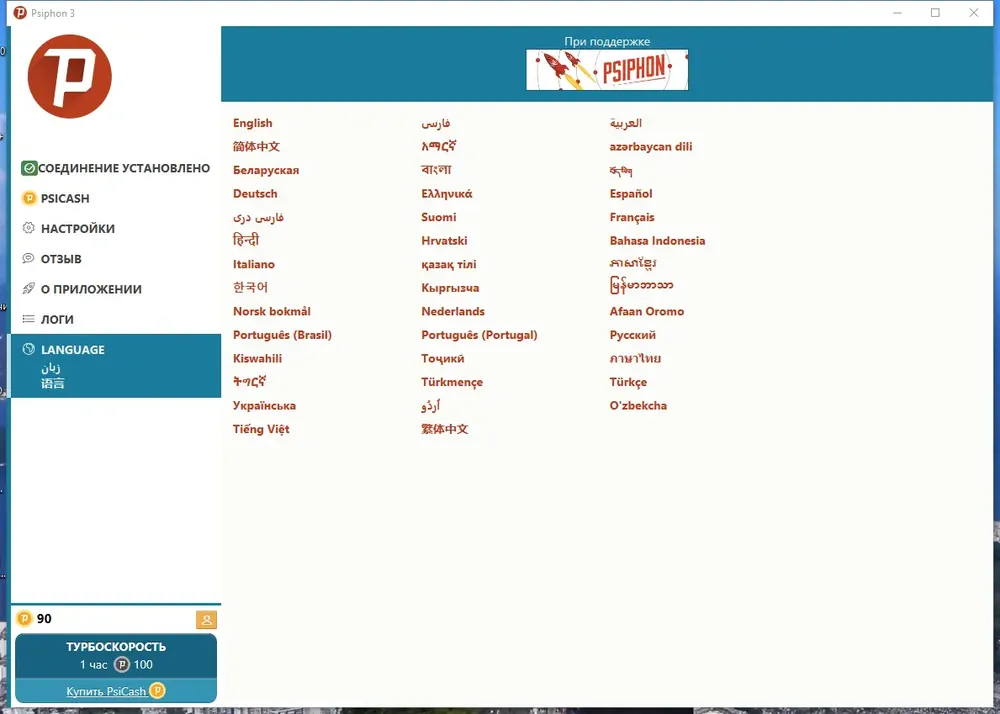Select Afaan Oromo language
Viewport: 1000px width, 714px height.
click(x=647, y=312)
